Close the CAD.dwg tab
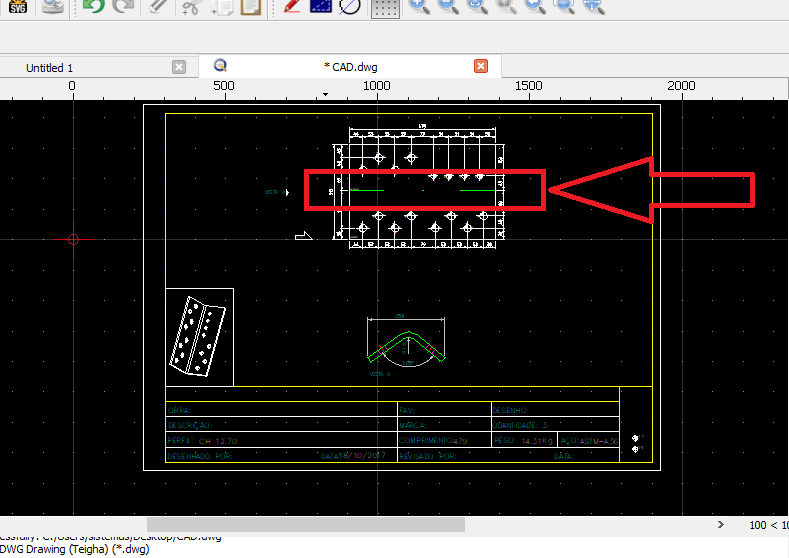The height and width of the screenshot is (558, 789). [481, 66]
